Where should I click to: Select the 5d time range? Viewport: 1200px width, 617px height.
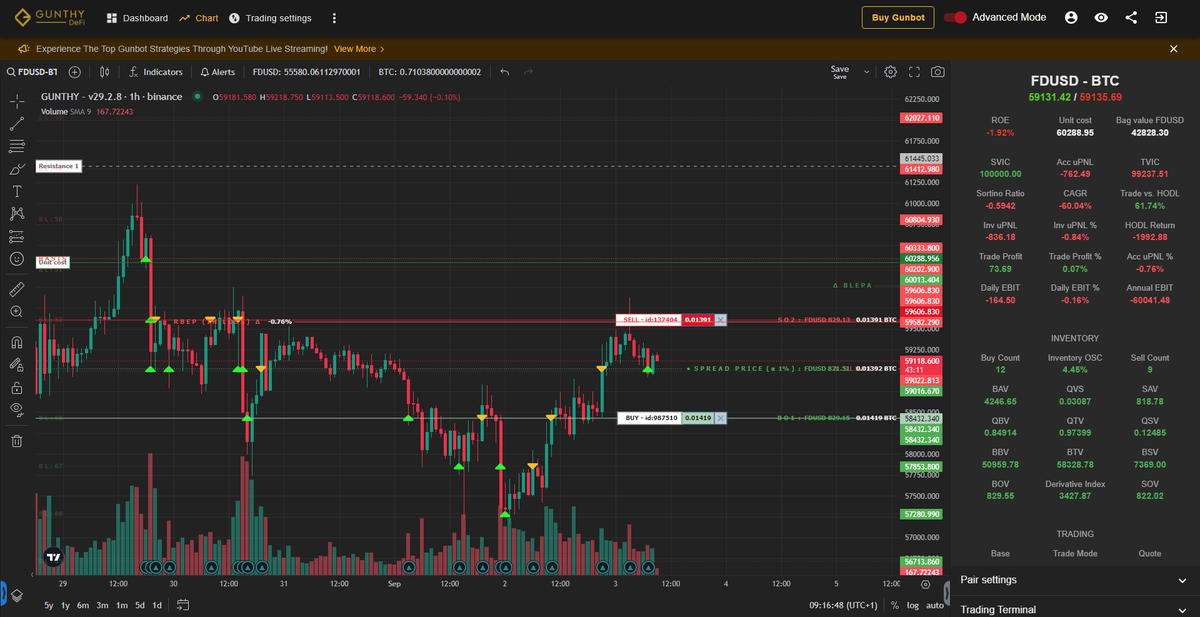point(140,605)
